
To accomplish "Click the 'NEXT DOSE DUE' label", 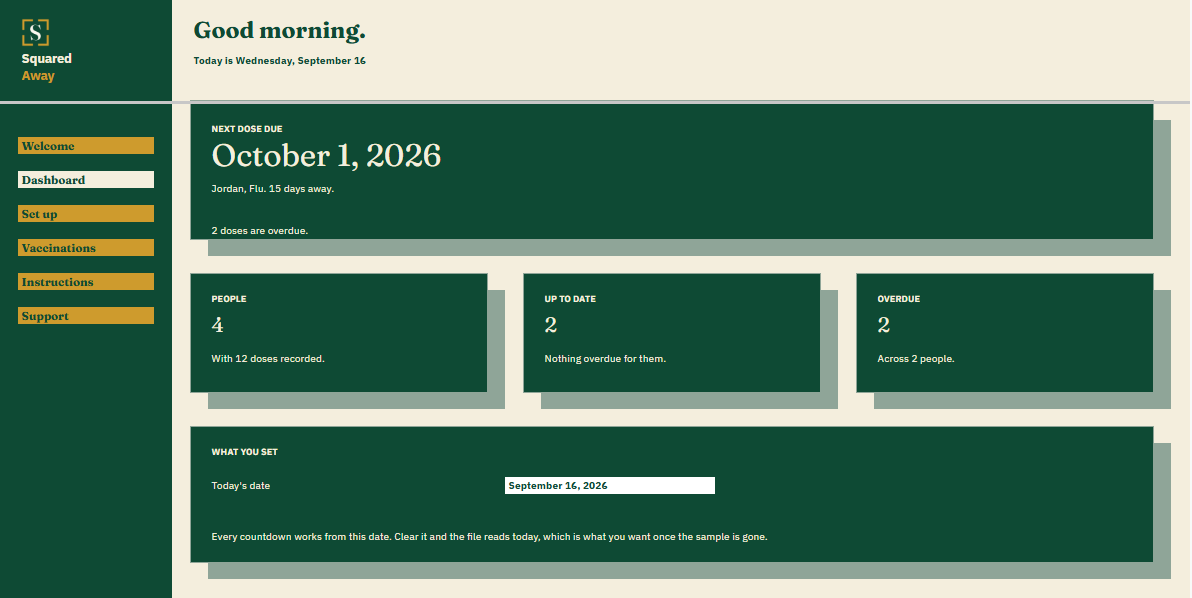I will click(247, 129).
